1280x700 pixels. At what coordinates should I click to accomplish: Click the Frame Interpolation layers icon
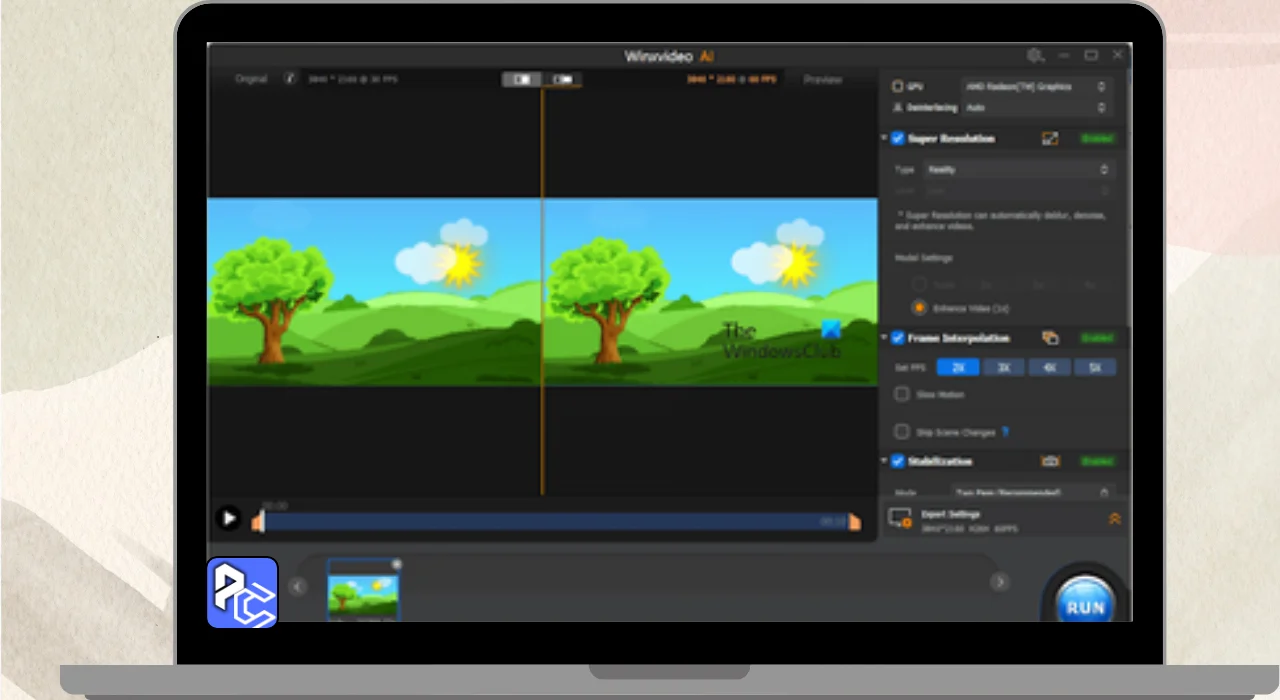tap(1050, 338)
